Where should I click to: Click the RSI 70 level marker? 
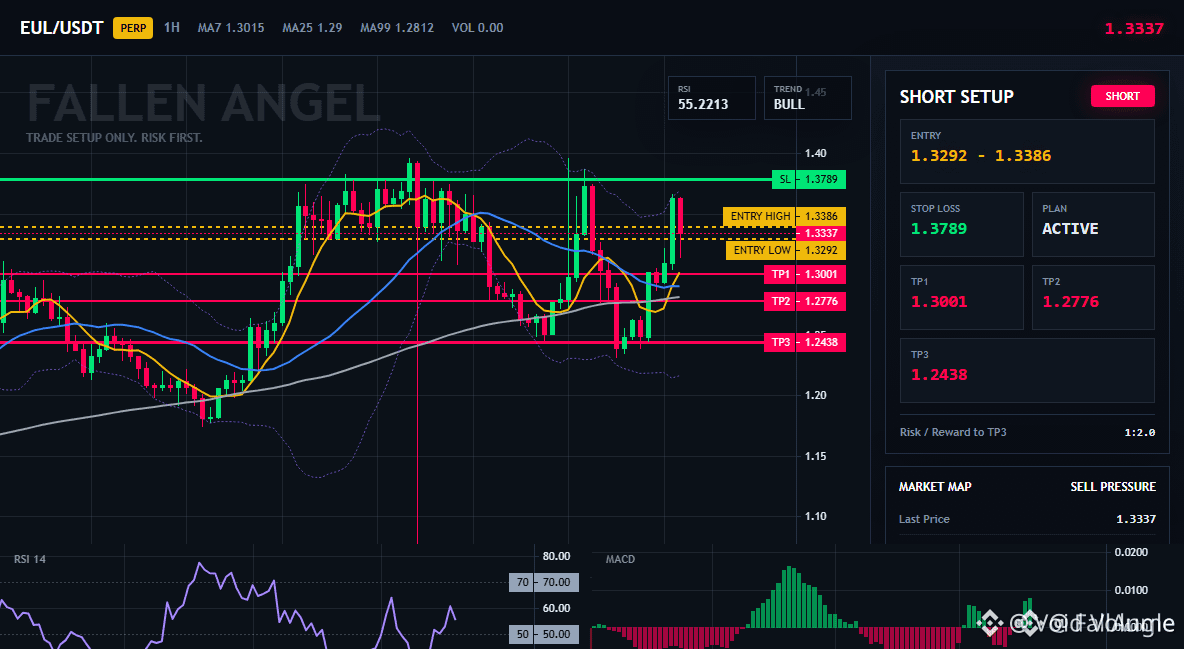click(544, 582)
